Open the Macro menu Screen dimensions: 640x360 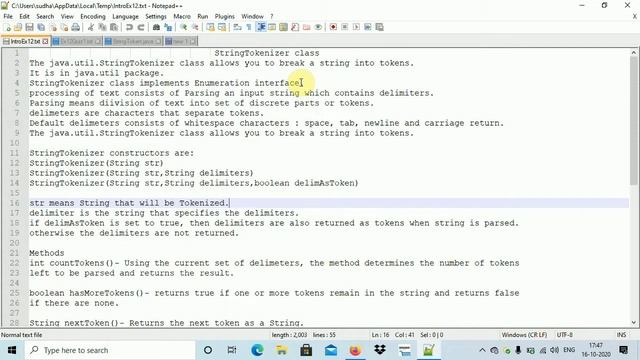point(182,16)
